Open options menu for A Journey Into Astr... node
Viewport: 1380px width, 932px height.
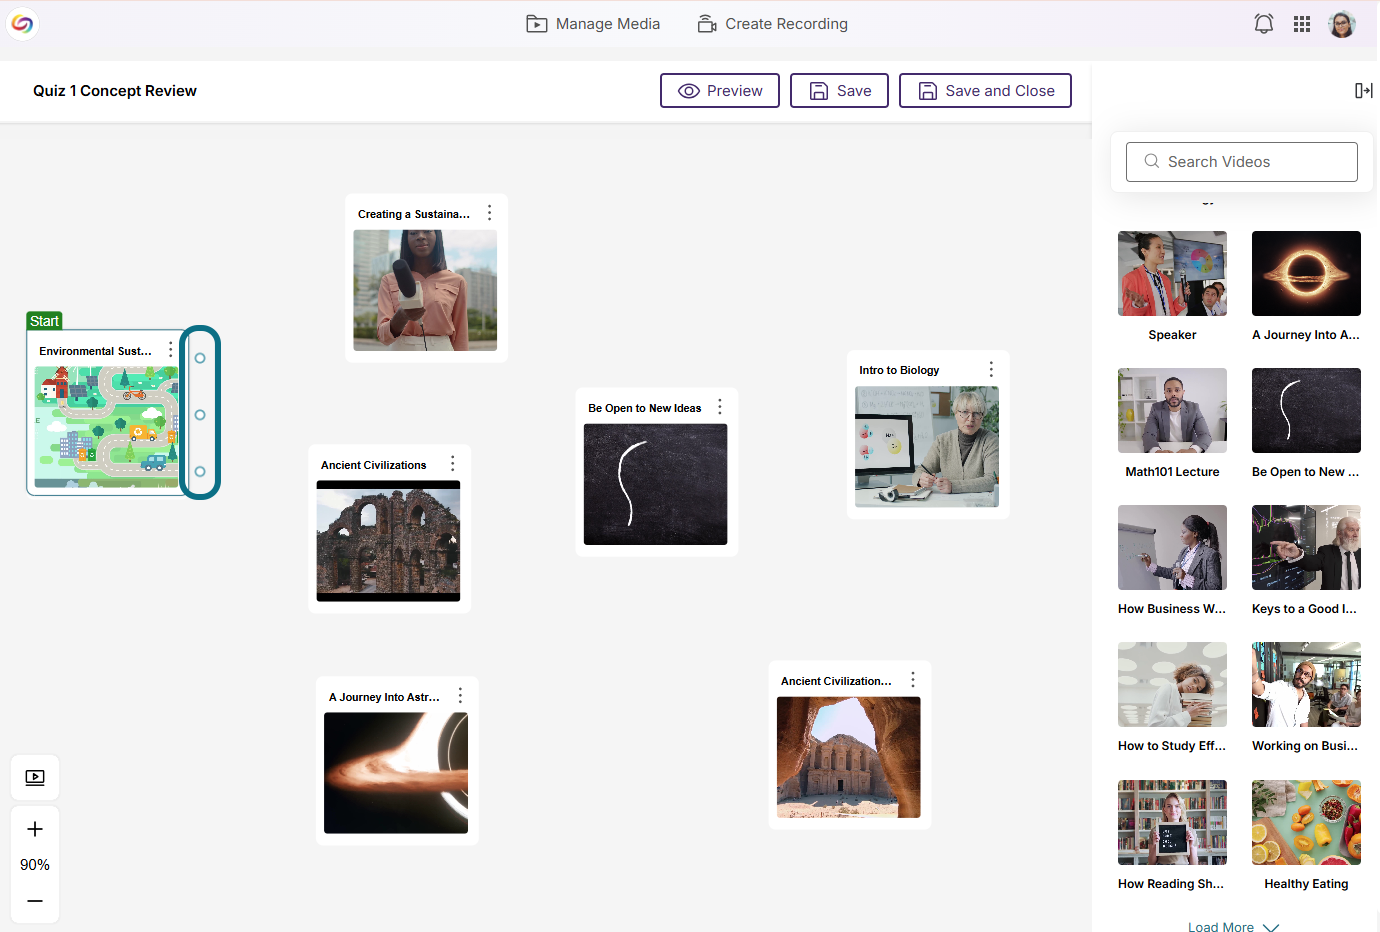(x=460, y=696)
